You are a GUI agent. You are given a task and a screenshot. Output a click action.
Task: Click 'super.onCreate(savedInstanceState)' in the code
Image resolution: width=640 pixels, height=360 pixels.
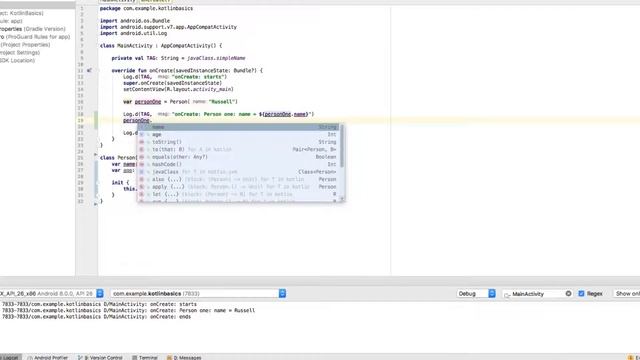(x=173, y=83)
